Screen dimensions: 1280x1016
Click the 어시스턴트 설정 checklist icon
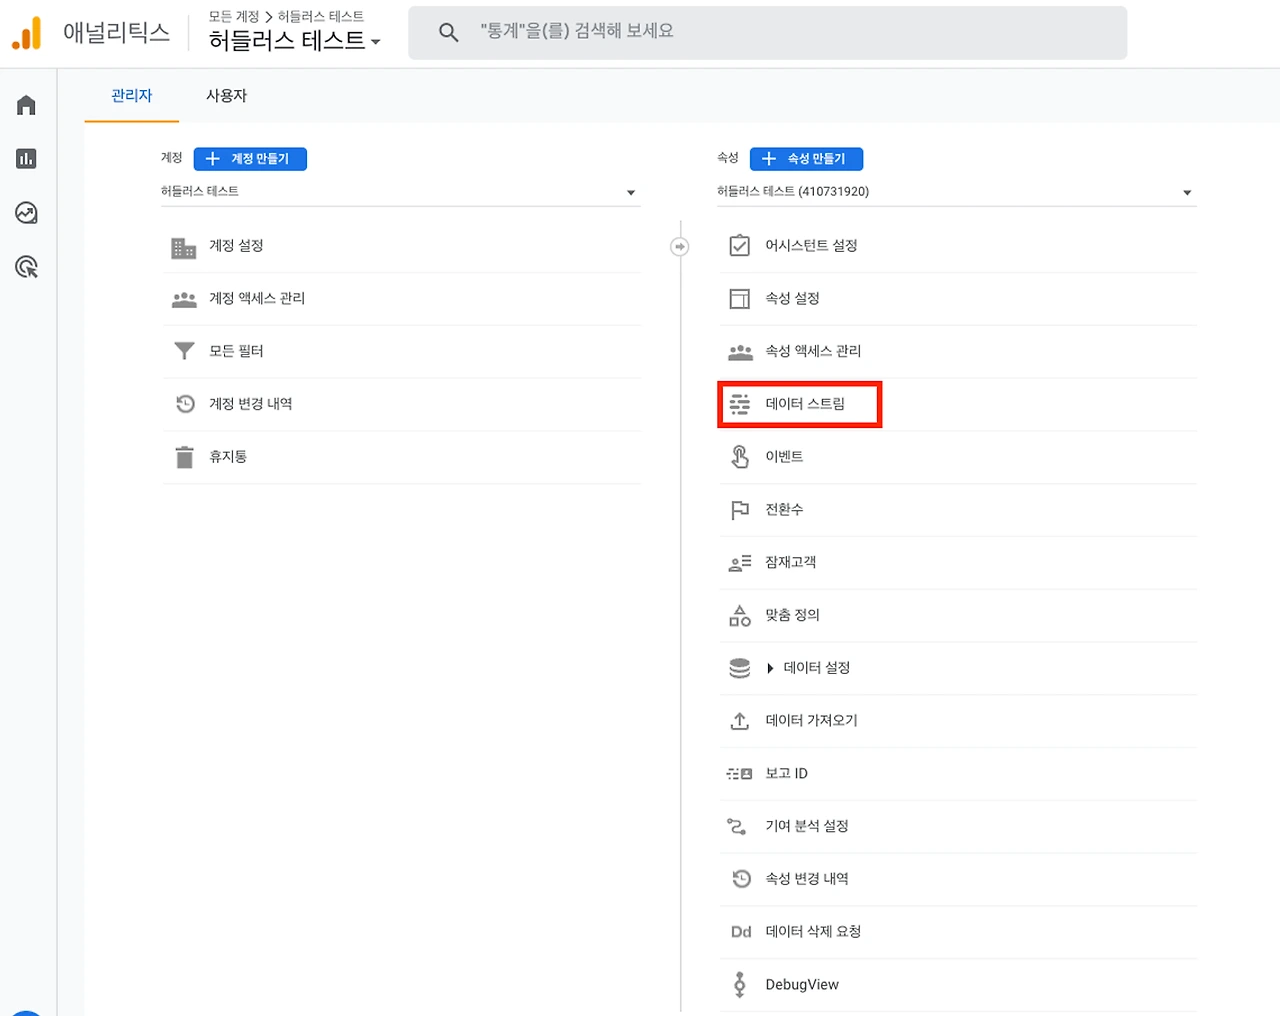740,246
